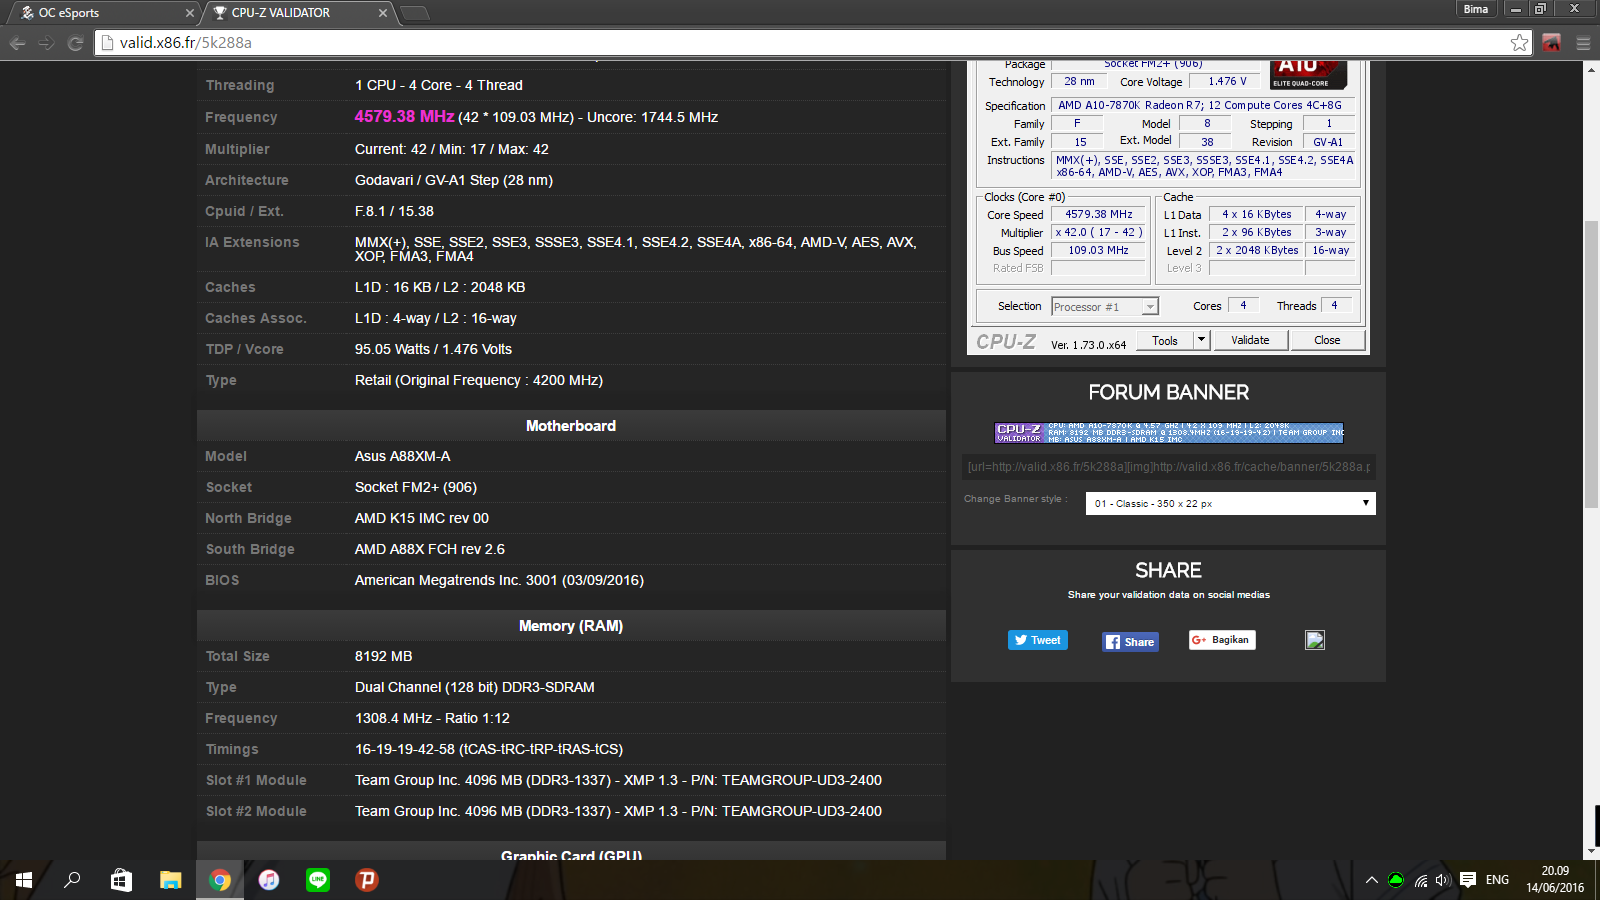Select Slot #1 Module Team Group entry
1600x900 pixels.
click(618, 780)
